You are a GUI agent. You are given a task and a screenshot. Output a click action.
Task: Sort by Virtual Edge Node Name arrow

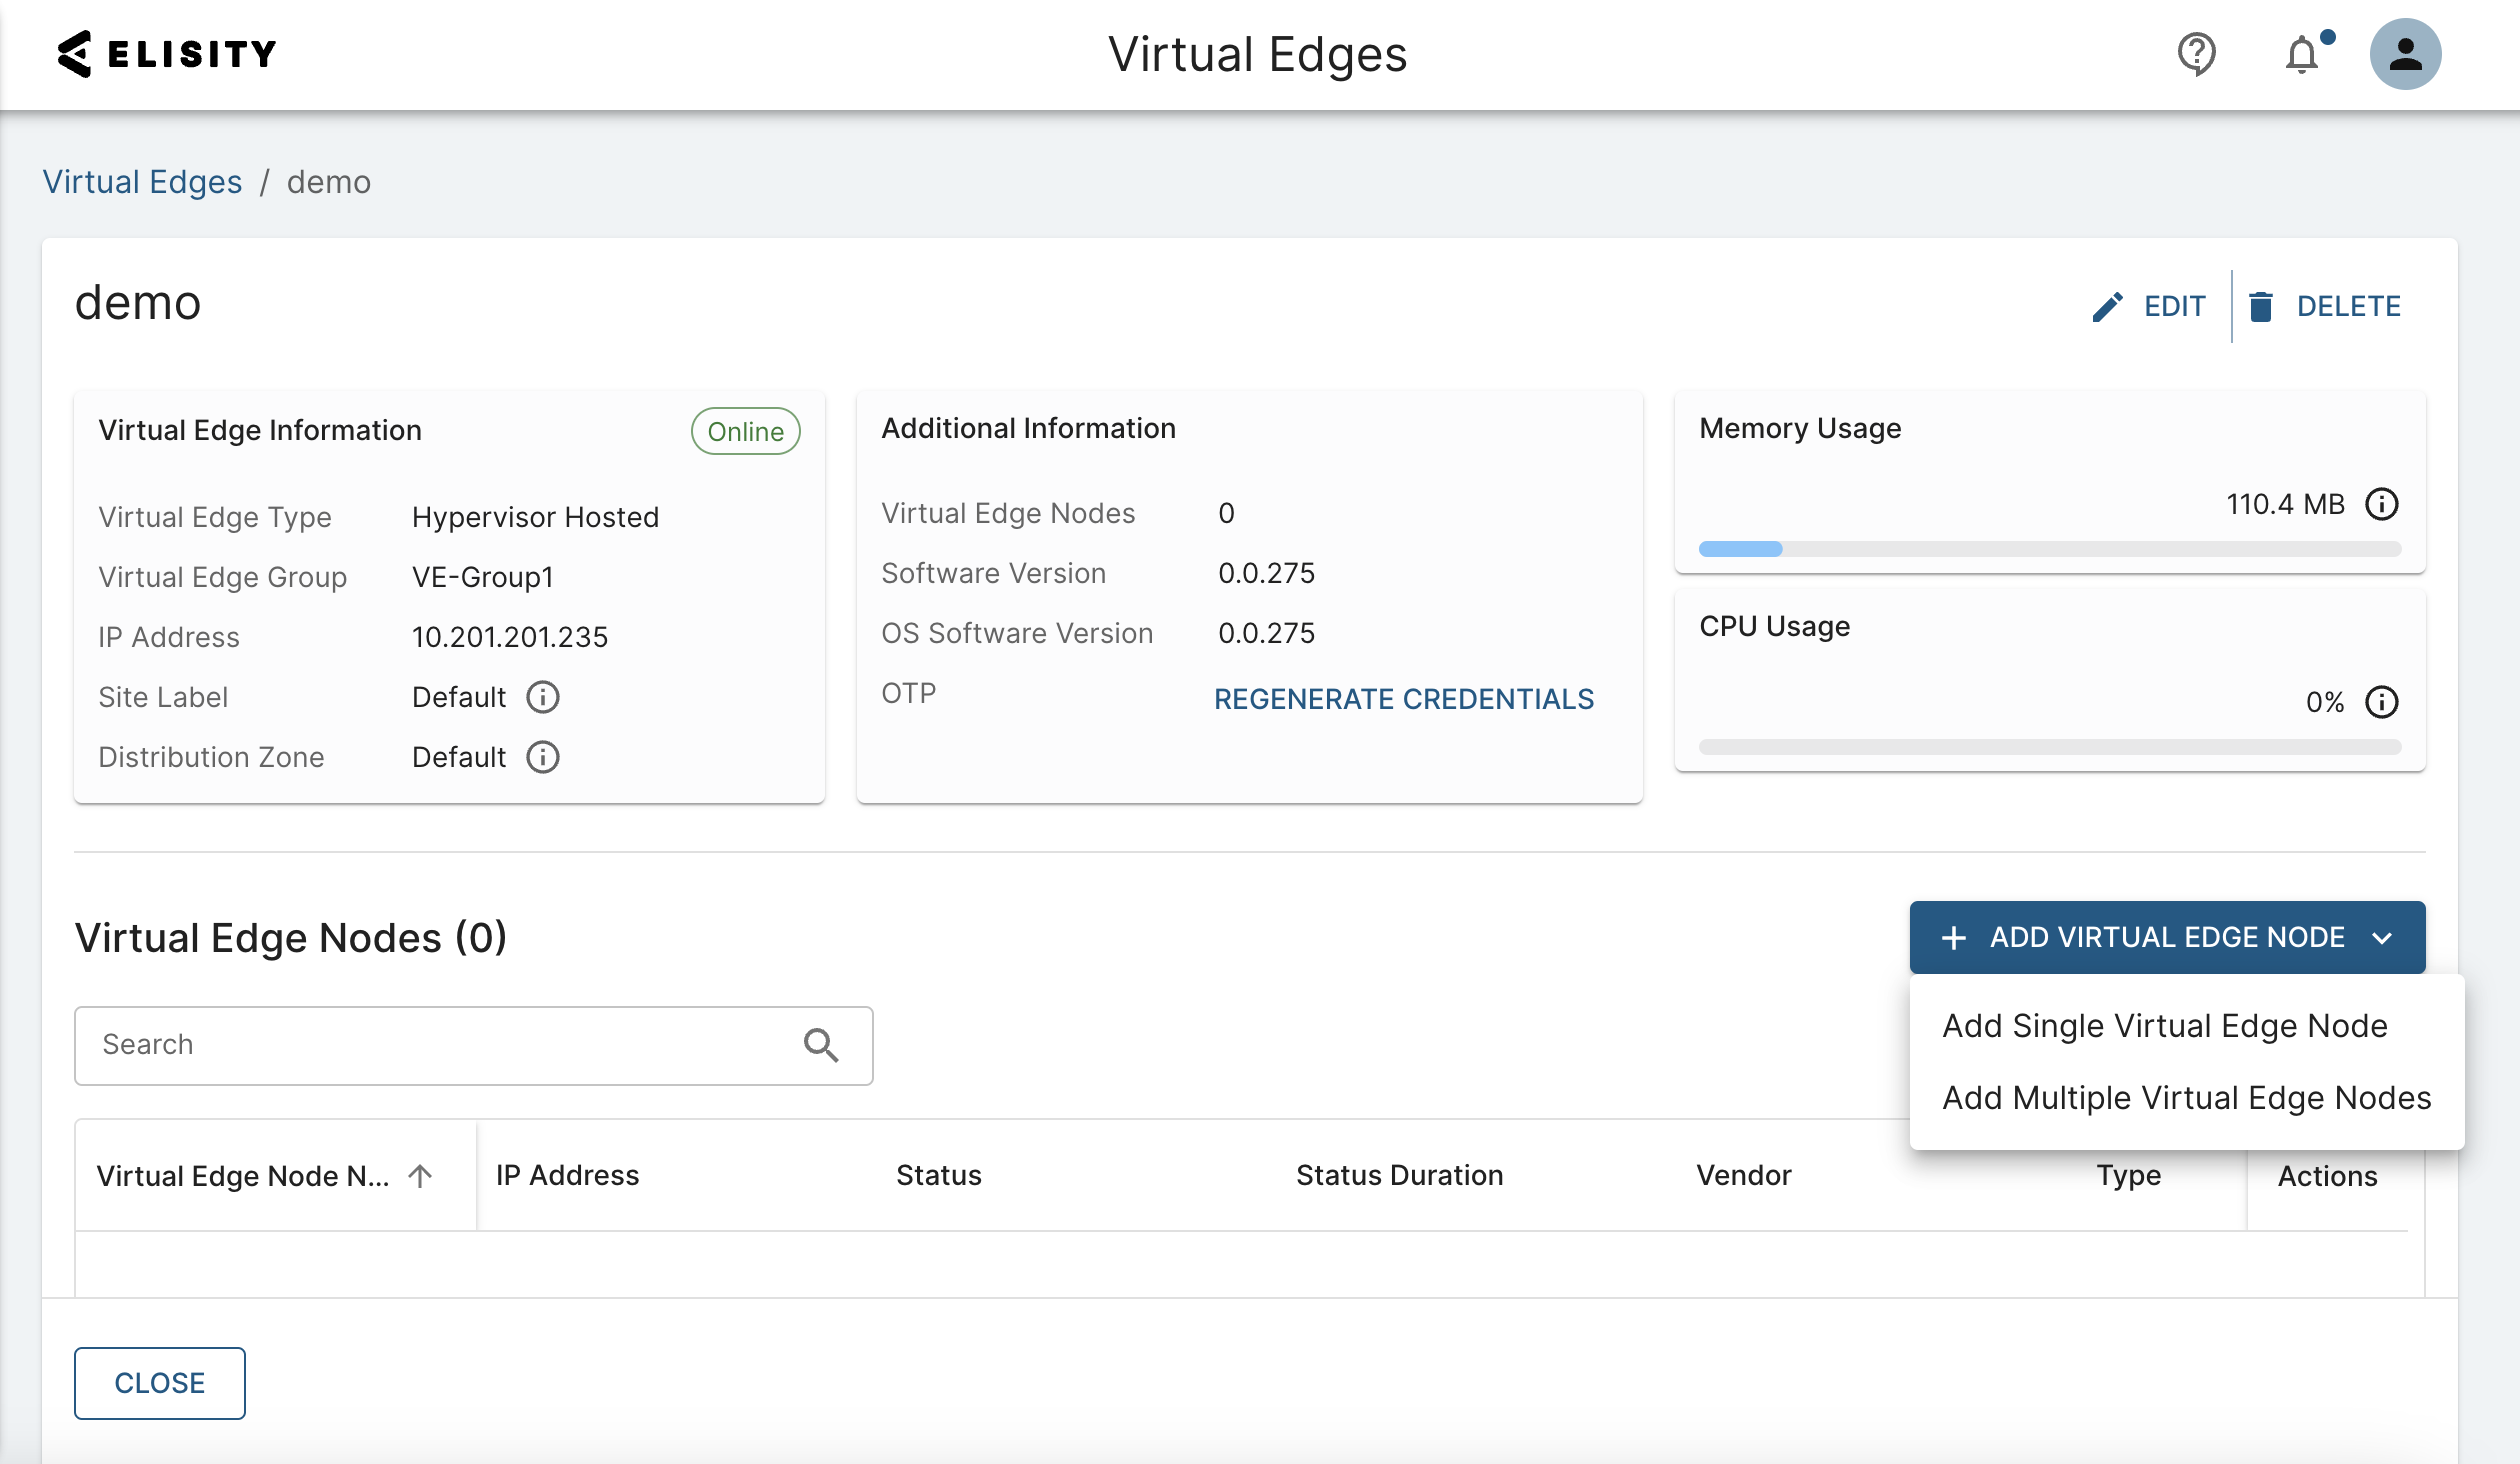click(x=421, y=1176)
